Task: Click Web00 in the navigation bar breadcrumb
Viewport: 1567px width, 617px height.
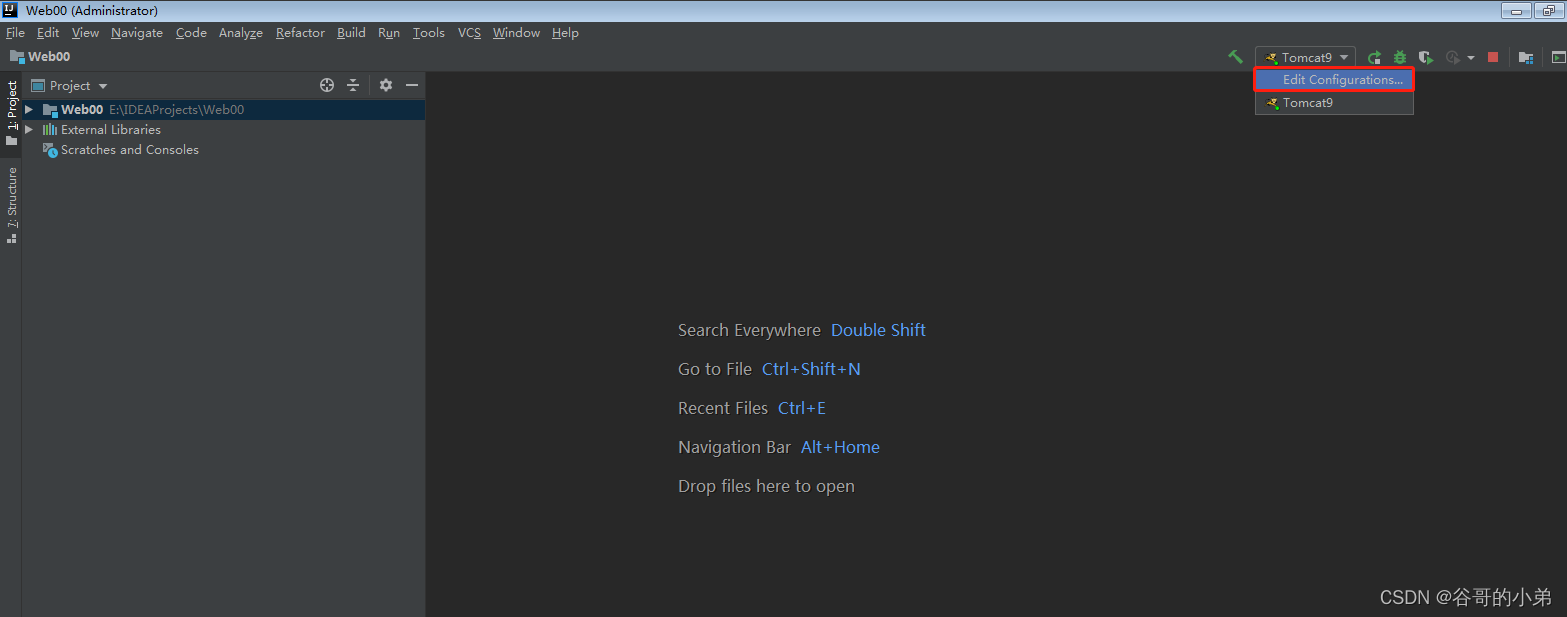Action: [40, 57]
